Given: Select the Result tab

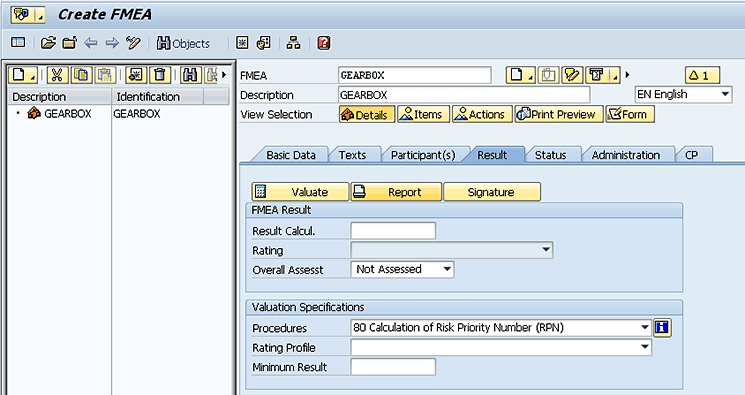Looking at the screenshot, I should (492, 155).
